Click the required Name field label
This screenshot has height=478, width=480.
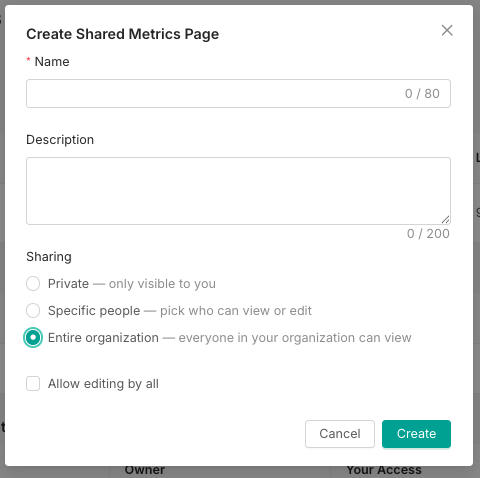52,62
